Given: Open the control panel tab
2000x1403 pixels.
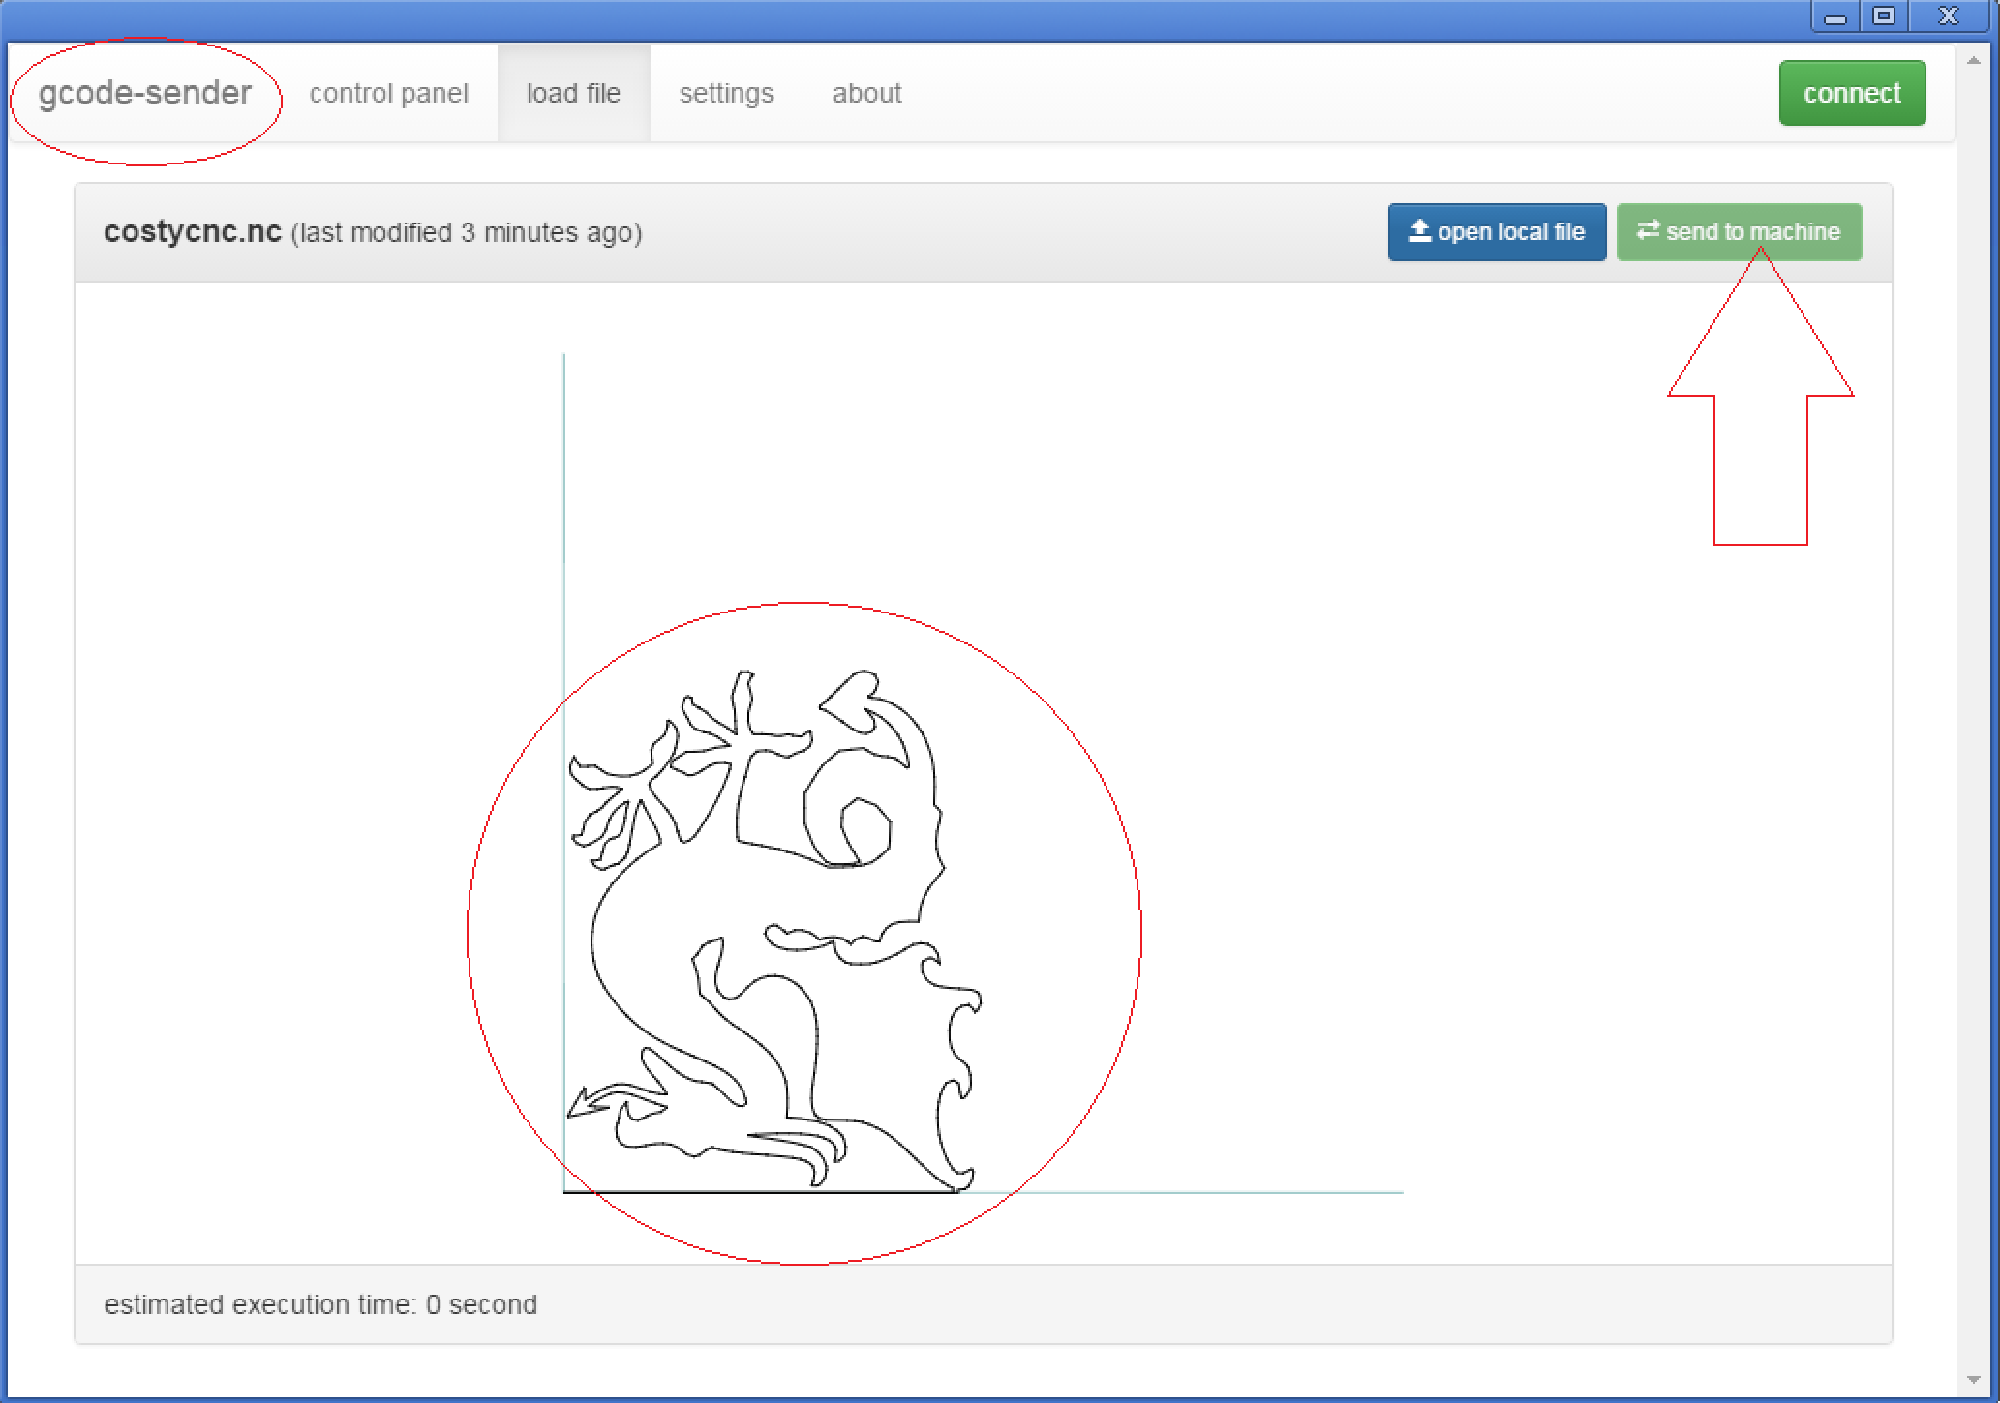Looking at the screenshot, I should pyautogui.click(x=389, y=93).
